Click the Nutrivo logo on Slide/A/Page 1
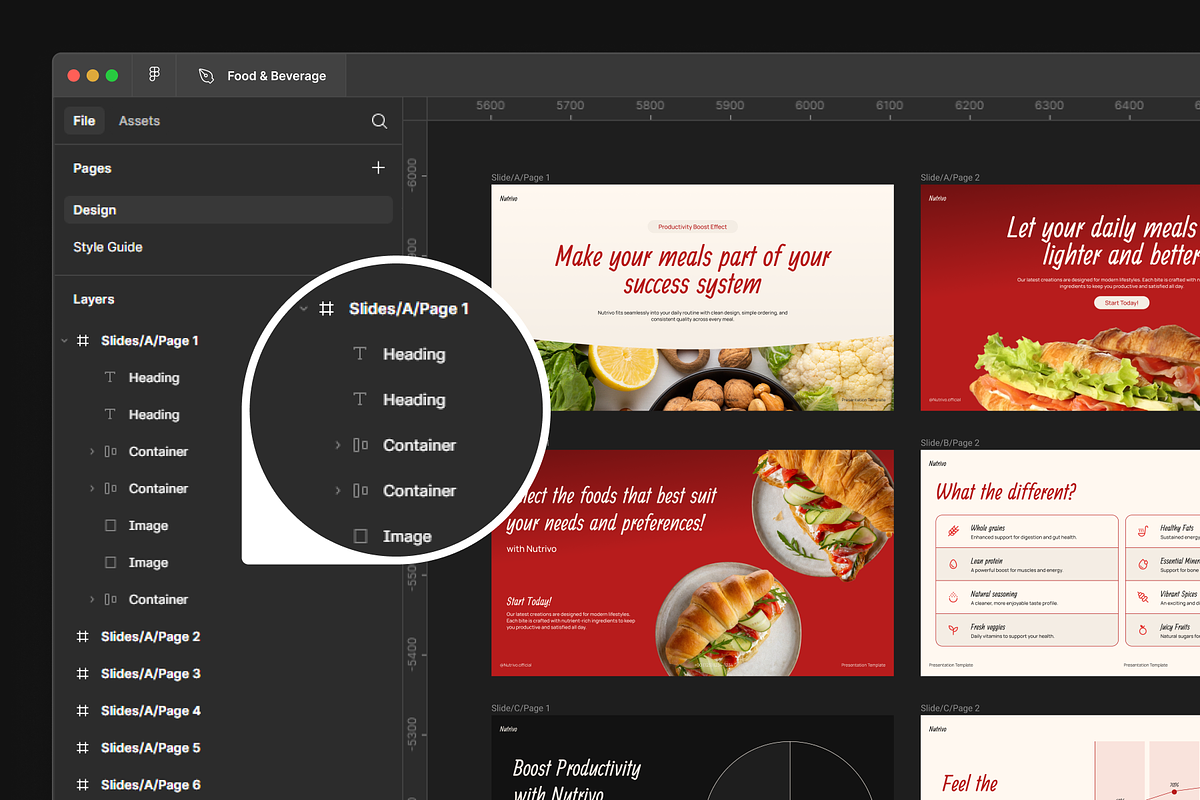Screen dimensions: 1200x800 click(x=509, y=199)
